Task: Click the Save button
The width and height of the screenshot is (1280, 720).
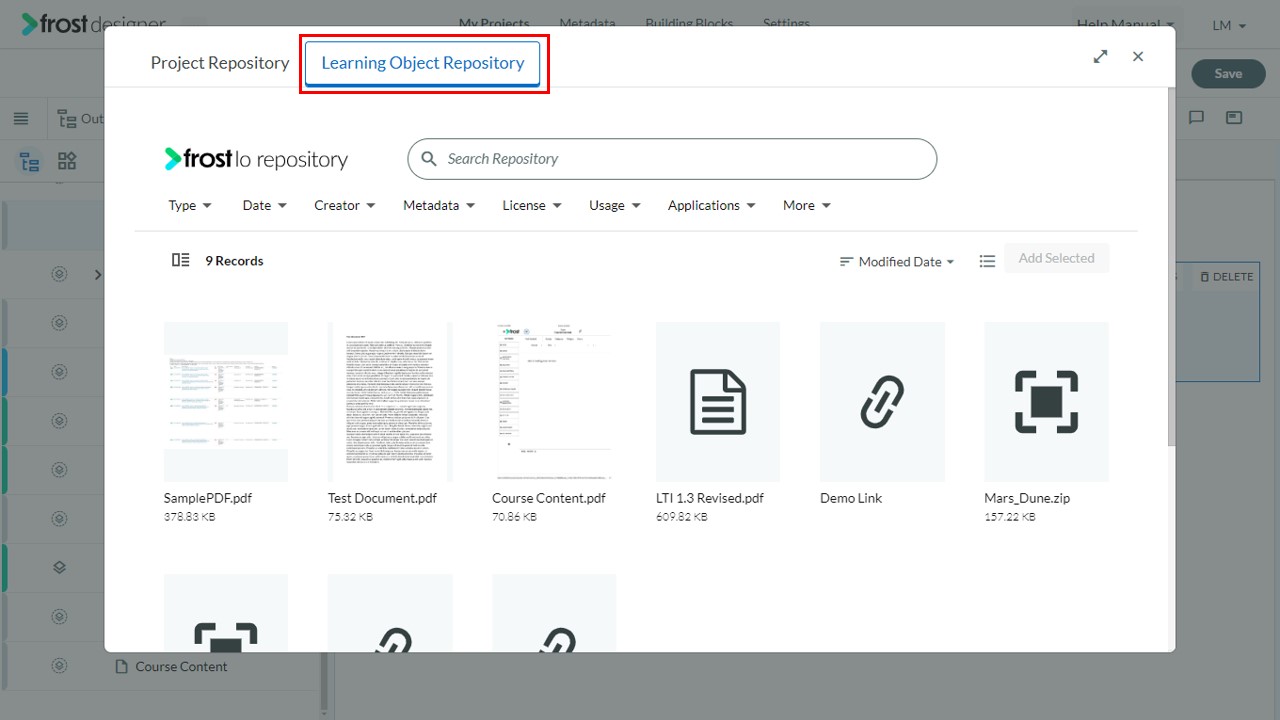Action: coord(1228,73)
